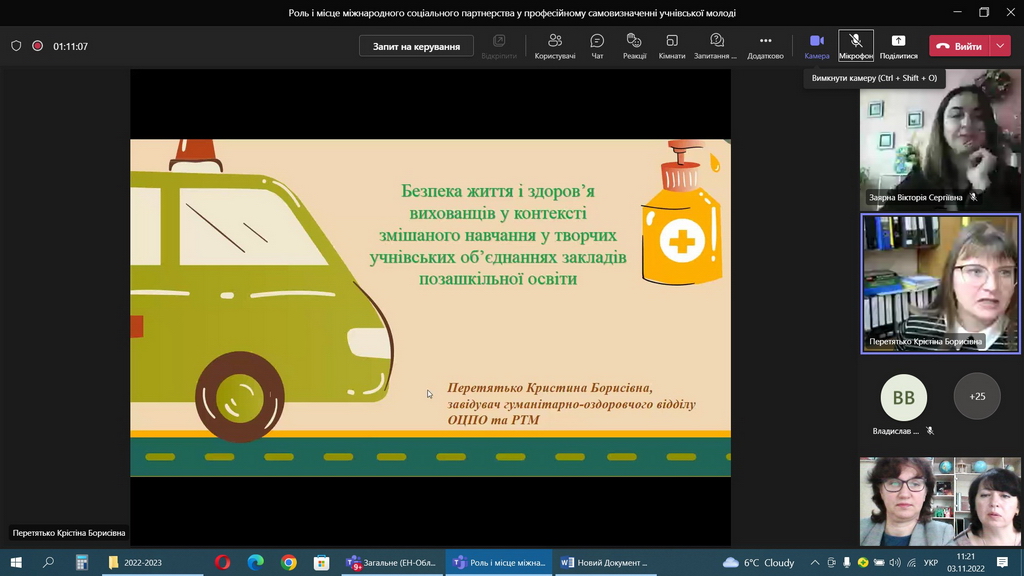Toggle the Мікрофон microphone mute
Image resolution: width=1024 pixels, height=576 pixels.
point(856,45)
